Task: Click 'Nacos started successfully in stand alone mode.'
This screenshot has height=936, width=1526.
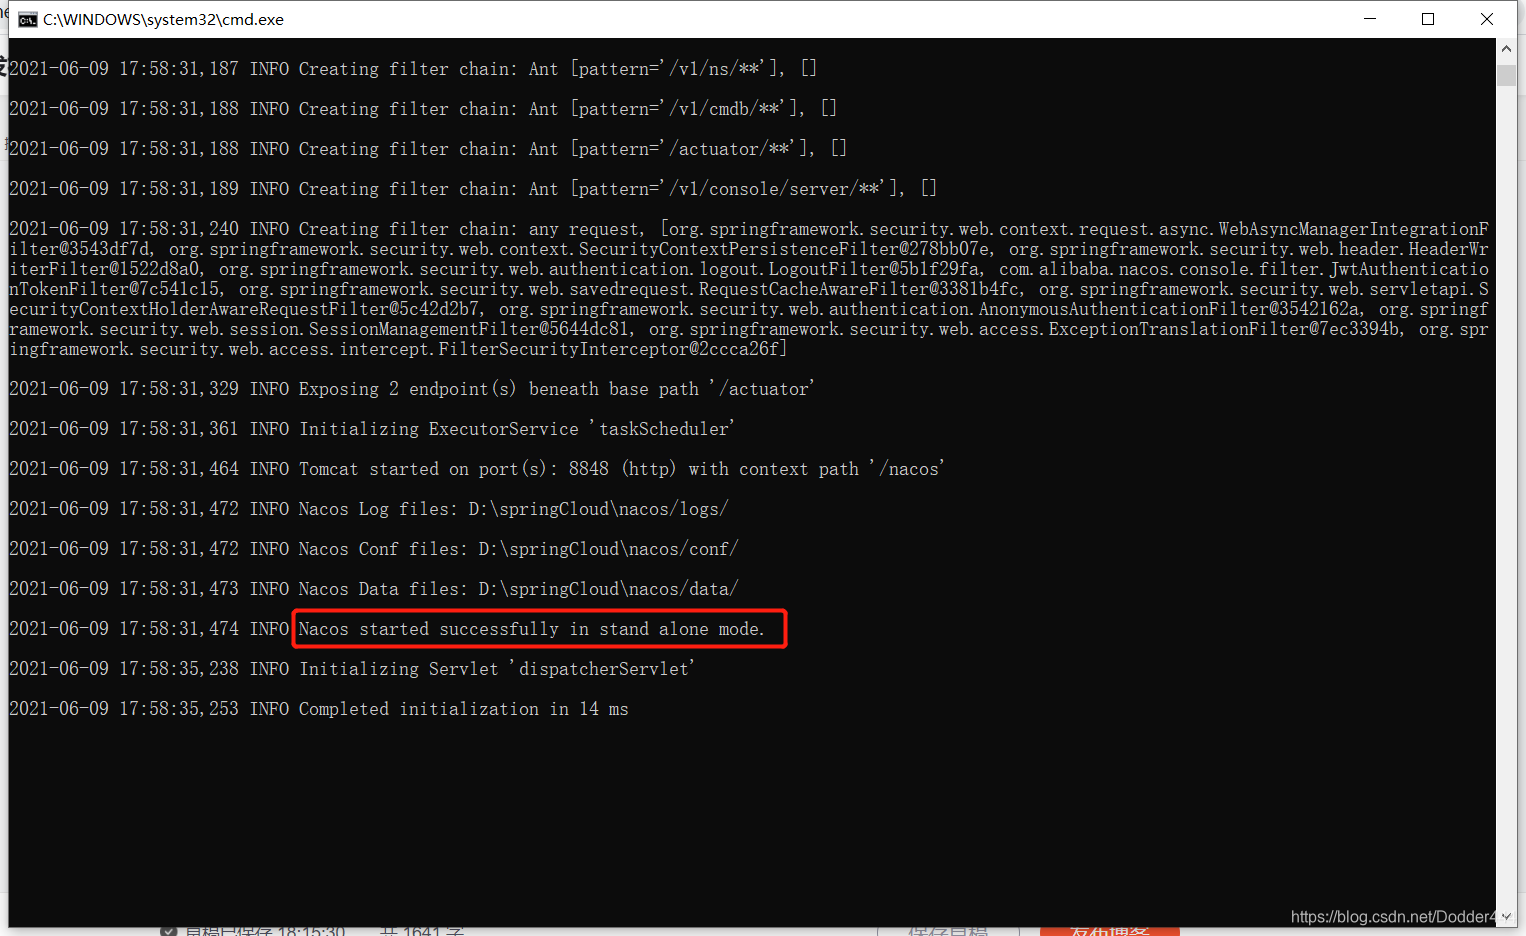Action: tap(531, 629)
